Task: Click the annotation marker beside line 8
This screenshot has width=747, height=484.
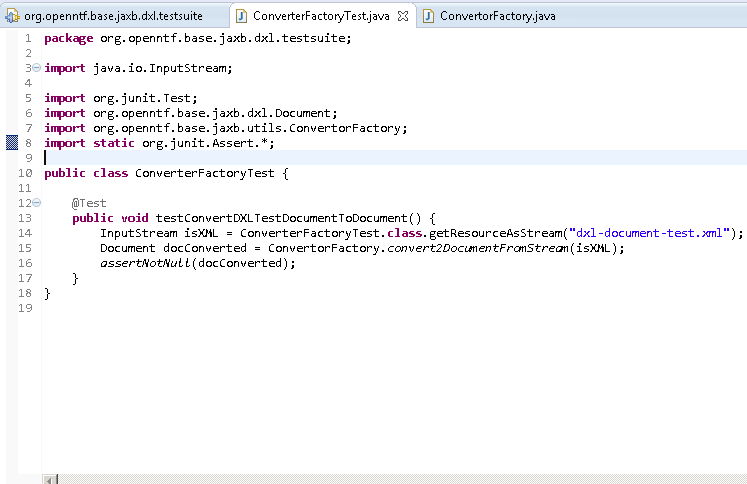Action: coord(12,143)
